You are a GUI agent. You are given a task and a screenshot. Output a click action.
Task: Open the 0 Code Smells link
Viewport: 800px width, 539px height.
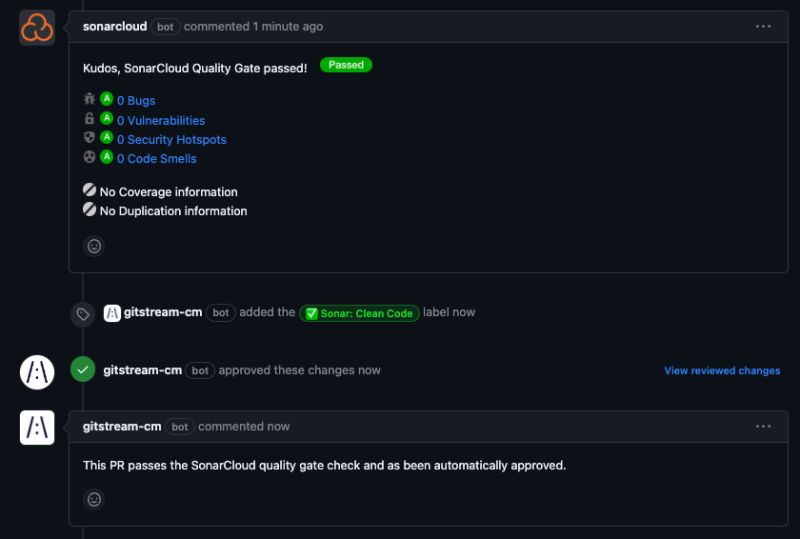pos(156,159)
